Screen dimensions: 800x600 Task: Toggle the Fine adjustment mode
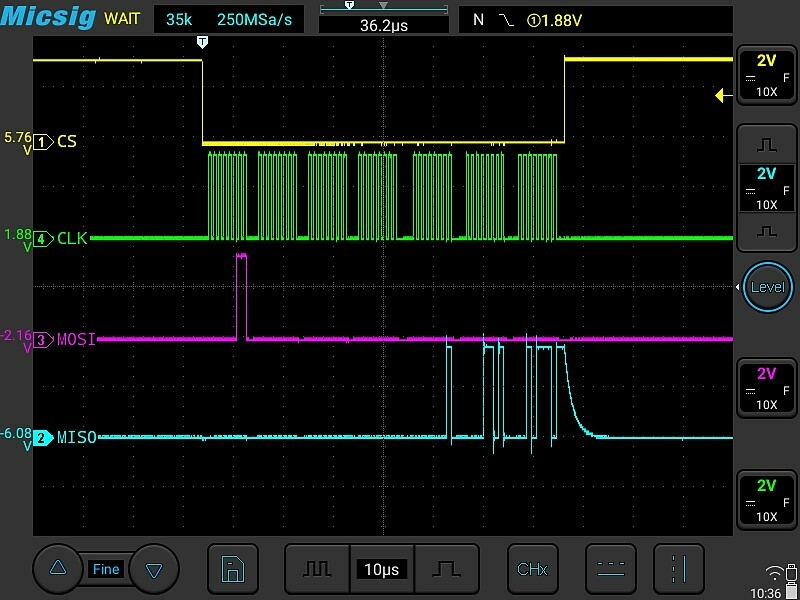[x=105, y=569]
